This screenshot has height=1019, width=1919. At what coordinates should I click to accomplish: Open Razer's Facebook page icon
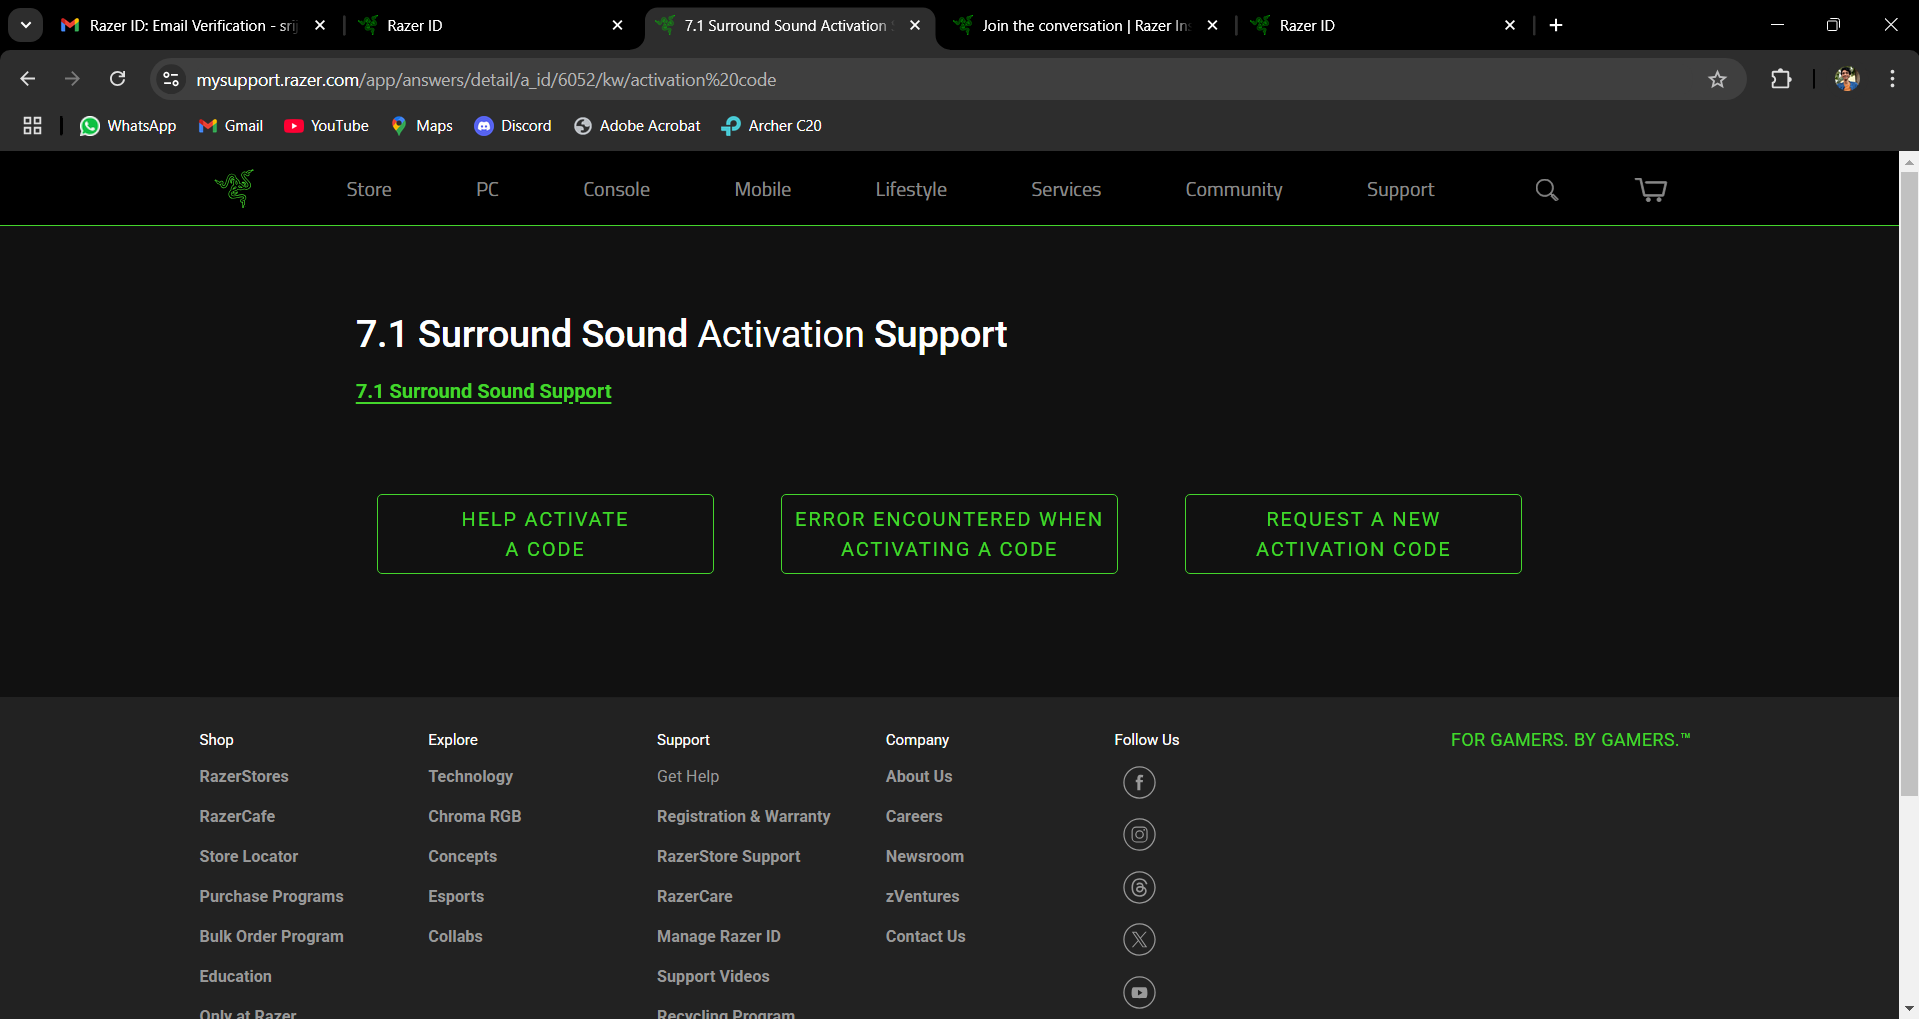pos(1139,782)
